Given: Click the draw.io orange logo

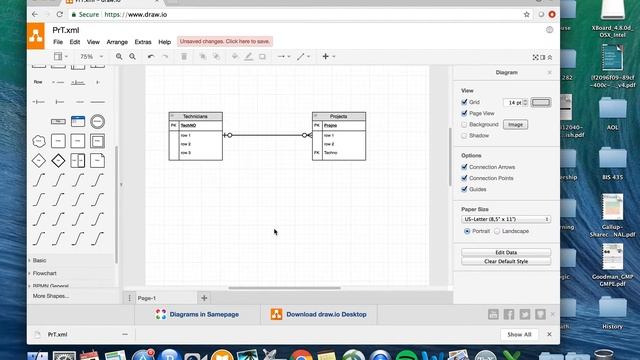Looking at the screenshot, I should (36, 36).
